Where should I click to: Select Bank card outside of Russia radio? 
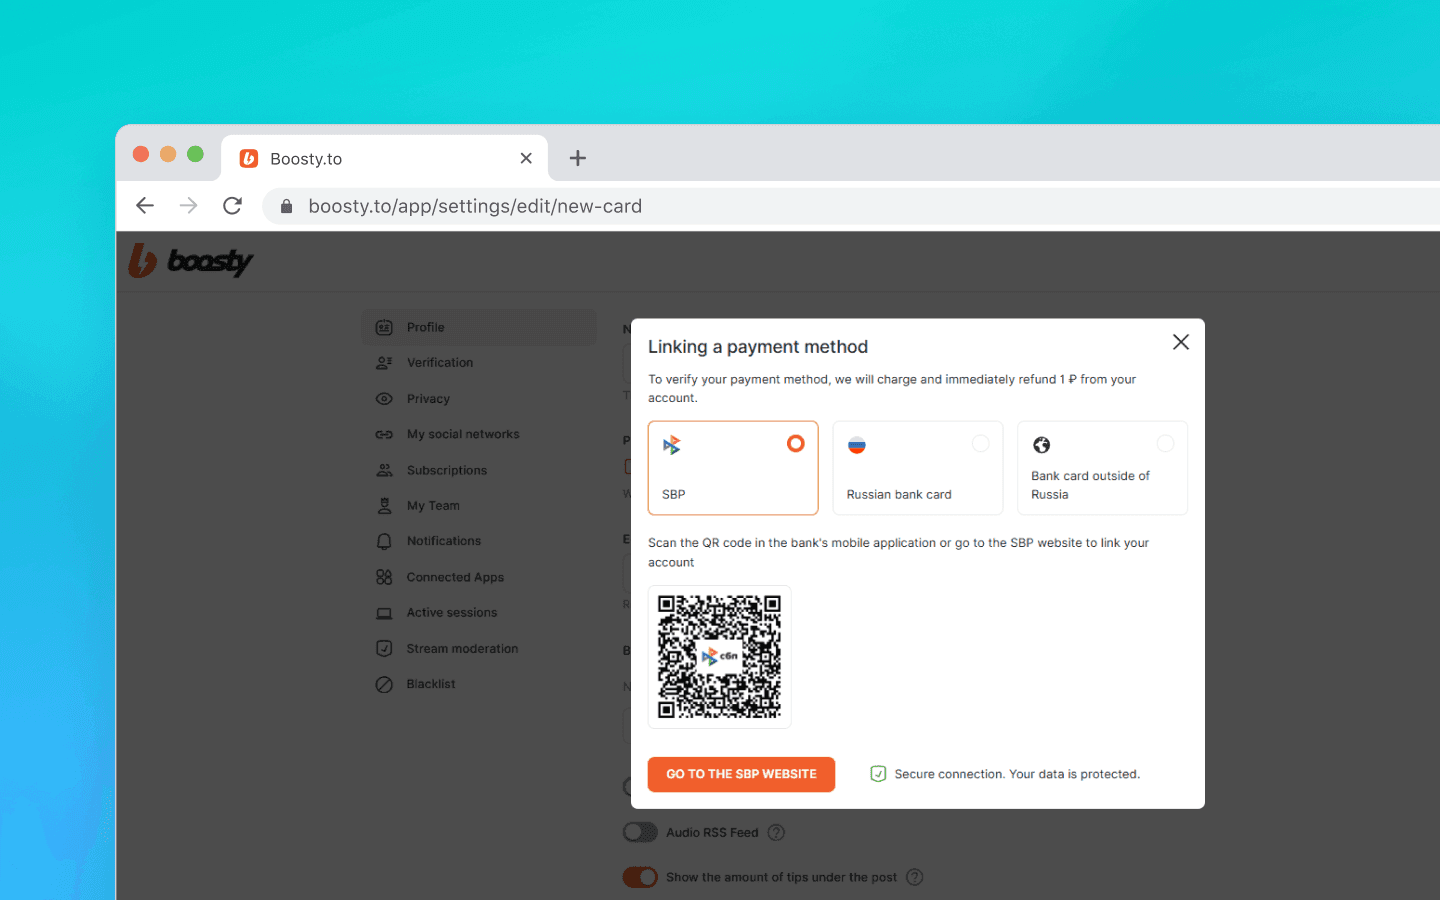click(x=1165, y=443)
